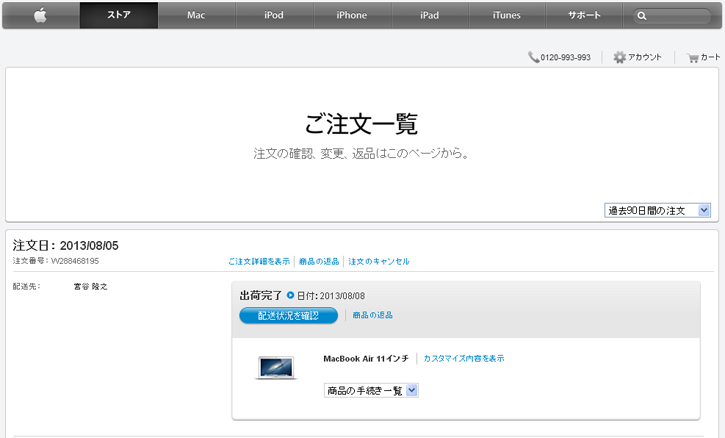The image size is (725, 438).
Task: Click the phone icon beside 0120-993-993
Action: click(533, 57)
